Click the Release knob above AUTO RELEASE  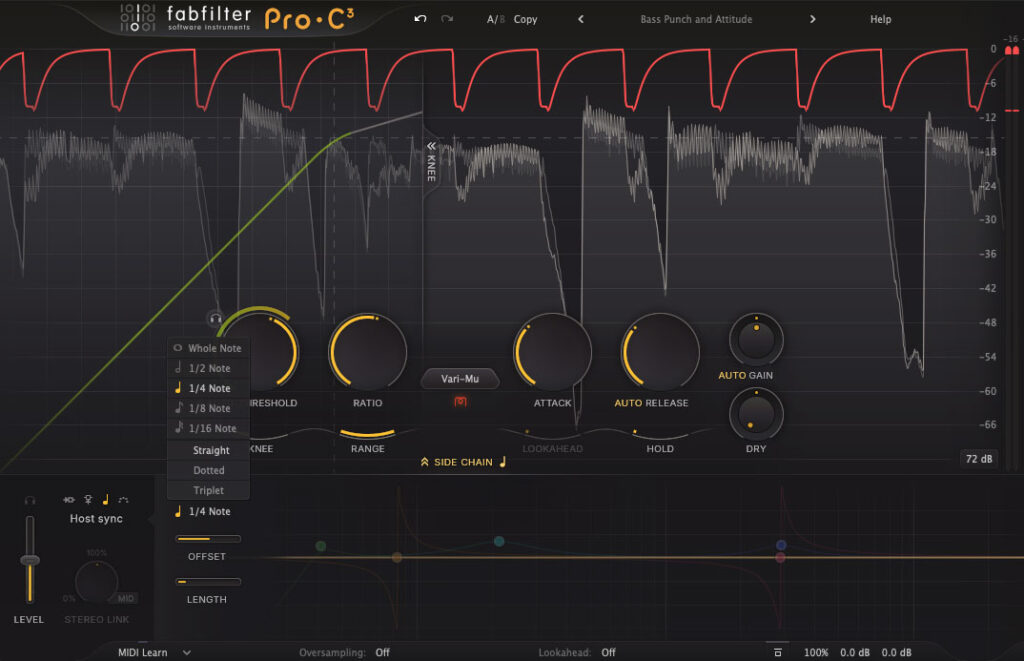point(660,351)
